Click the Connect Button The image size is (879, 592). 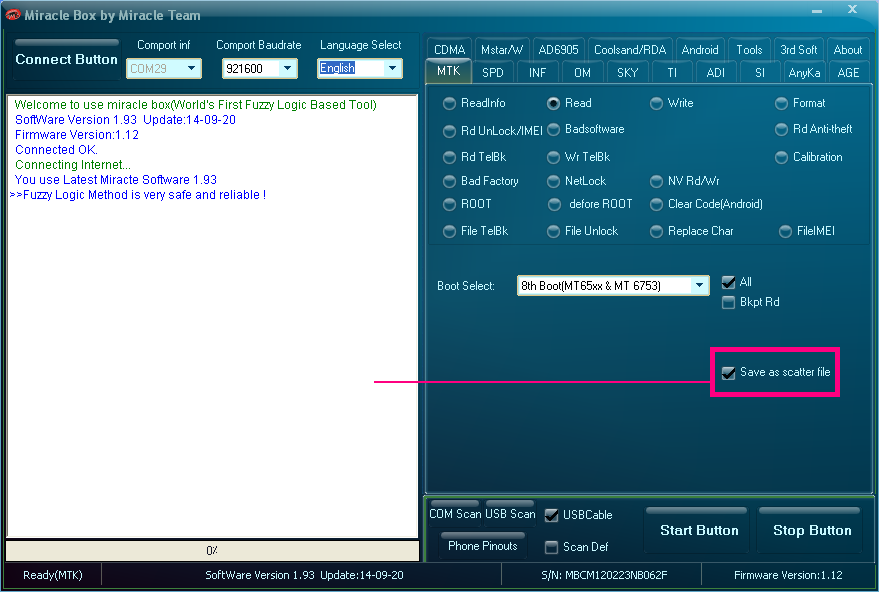coord(66,59)
